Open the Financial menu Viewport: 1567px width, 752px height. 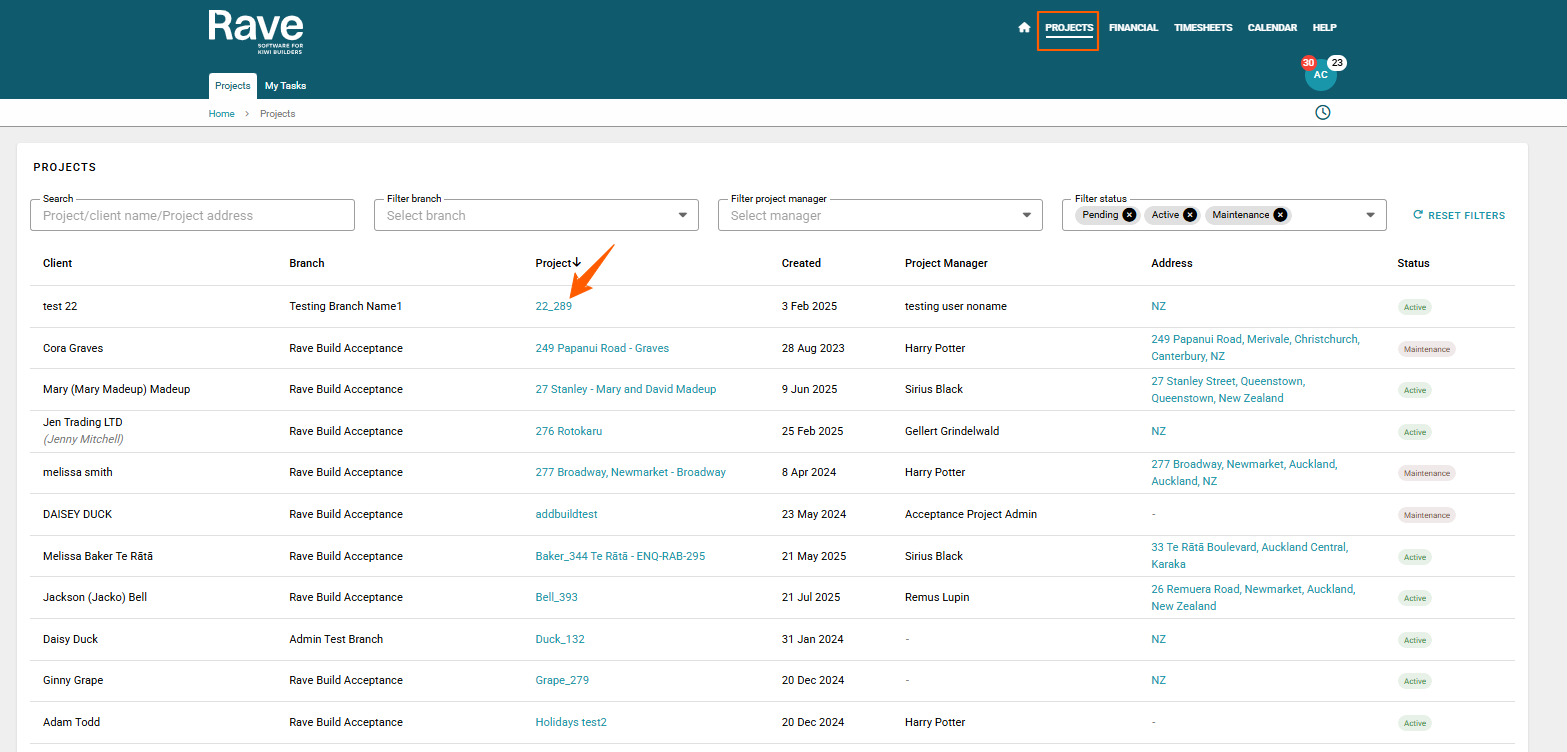pyautogui.click(x=1133, y=28)
